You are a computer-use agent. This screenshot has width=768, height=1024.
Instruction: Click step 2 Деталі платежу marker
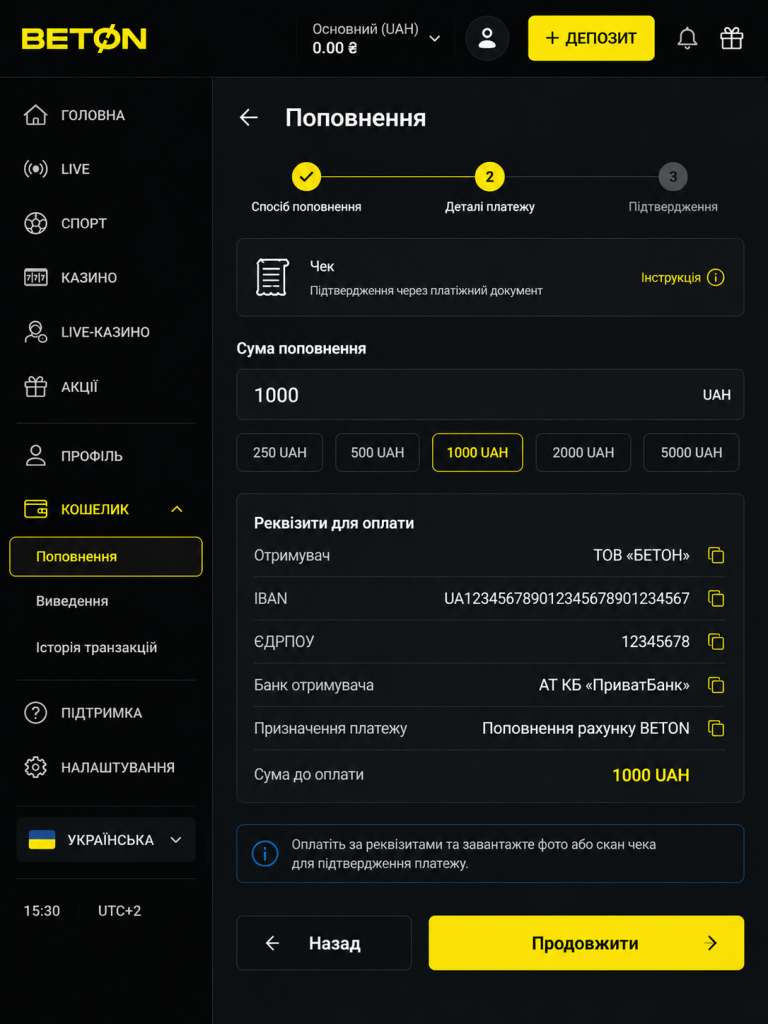pos(490,176)
